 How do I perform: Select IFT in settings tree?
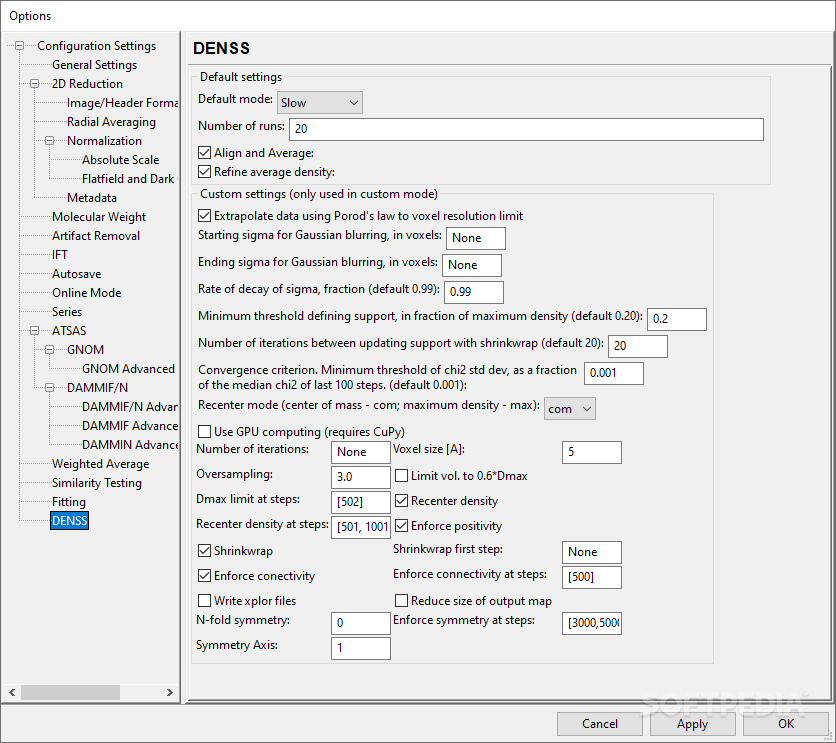tap(60, 255)
